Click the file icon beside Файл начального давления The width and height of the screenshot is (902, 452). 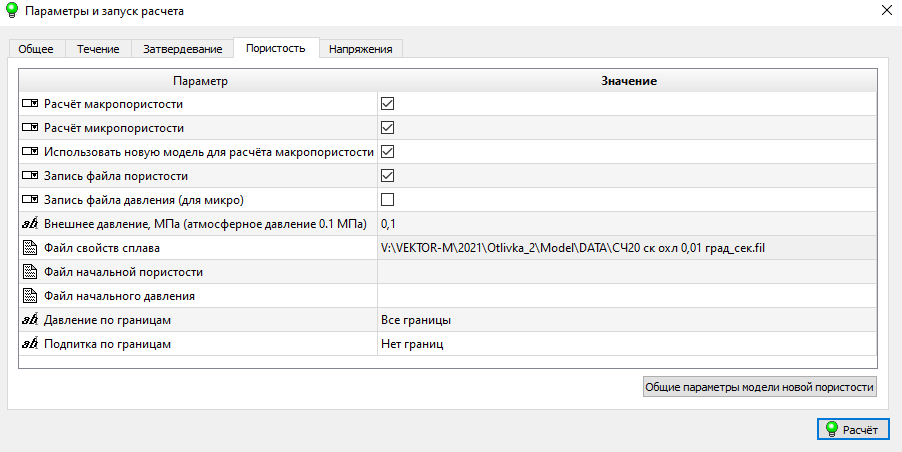tap(30, 296)
